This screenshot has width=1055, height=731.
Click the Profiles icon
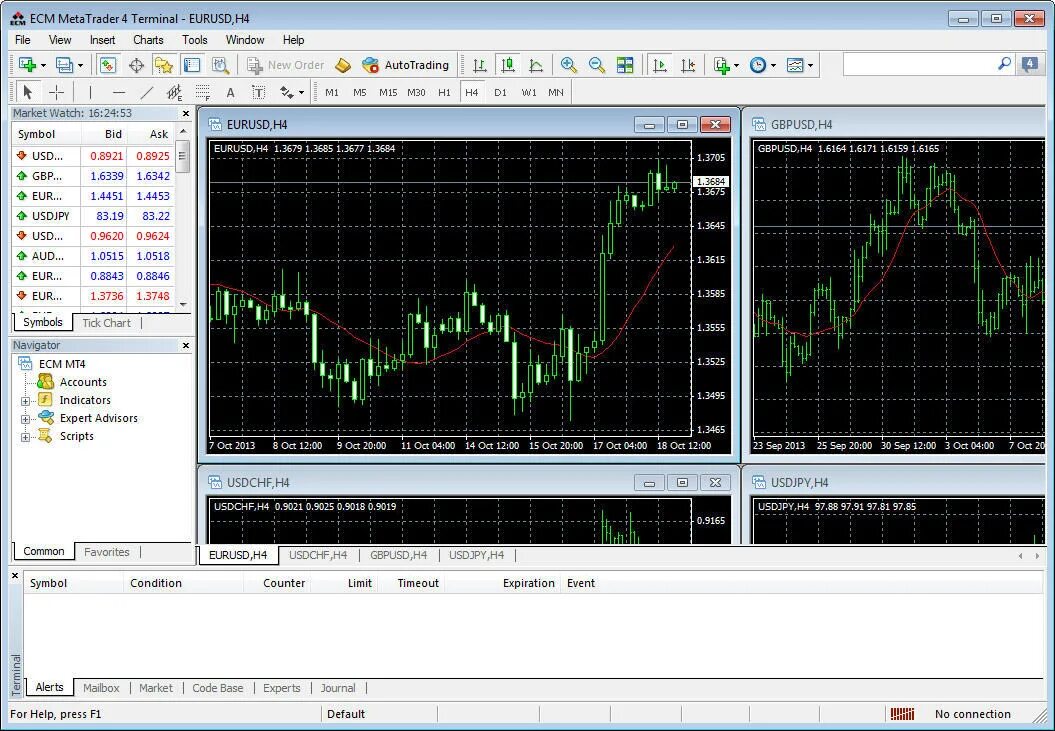point(64,65)
